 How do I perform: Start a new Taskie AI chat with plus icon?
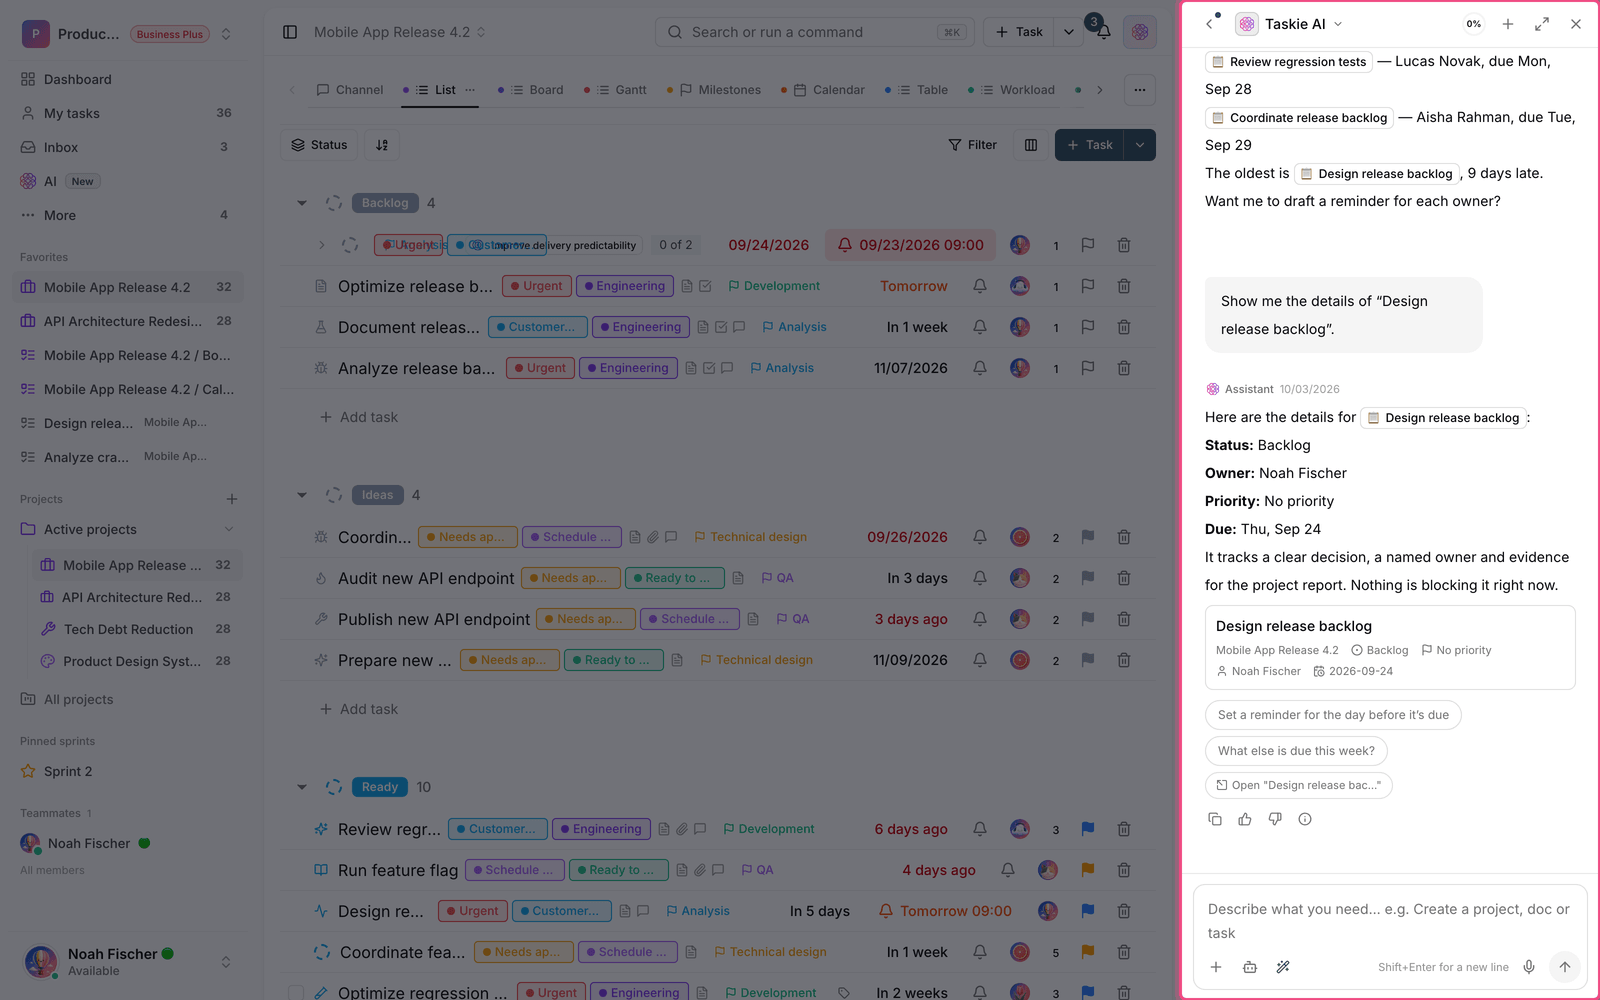pyautogui.click(x=1508, y=24)
